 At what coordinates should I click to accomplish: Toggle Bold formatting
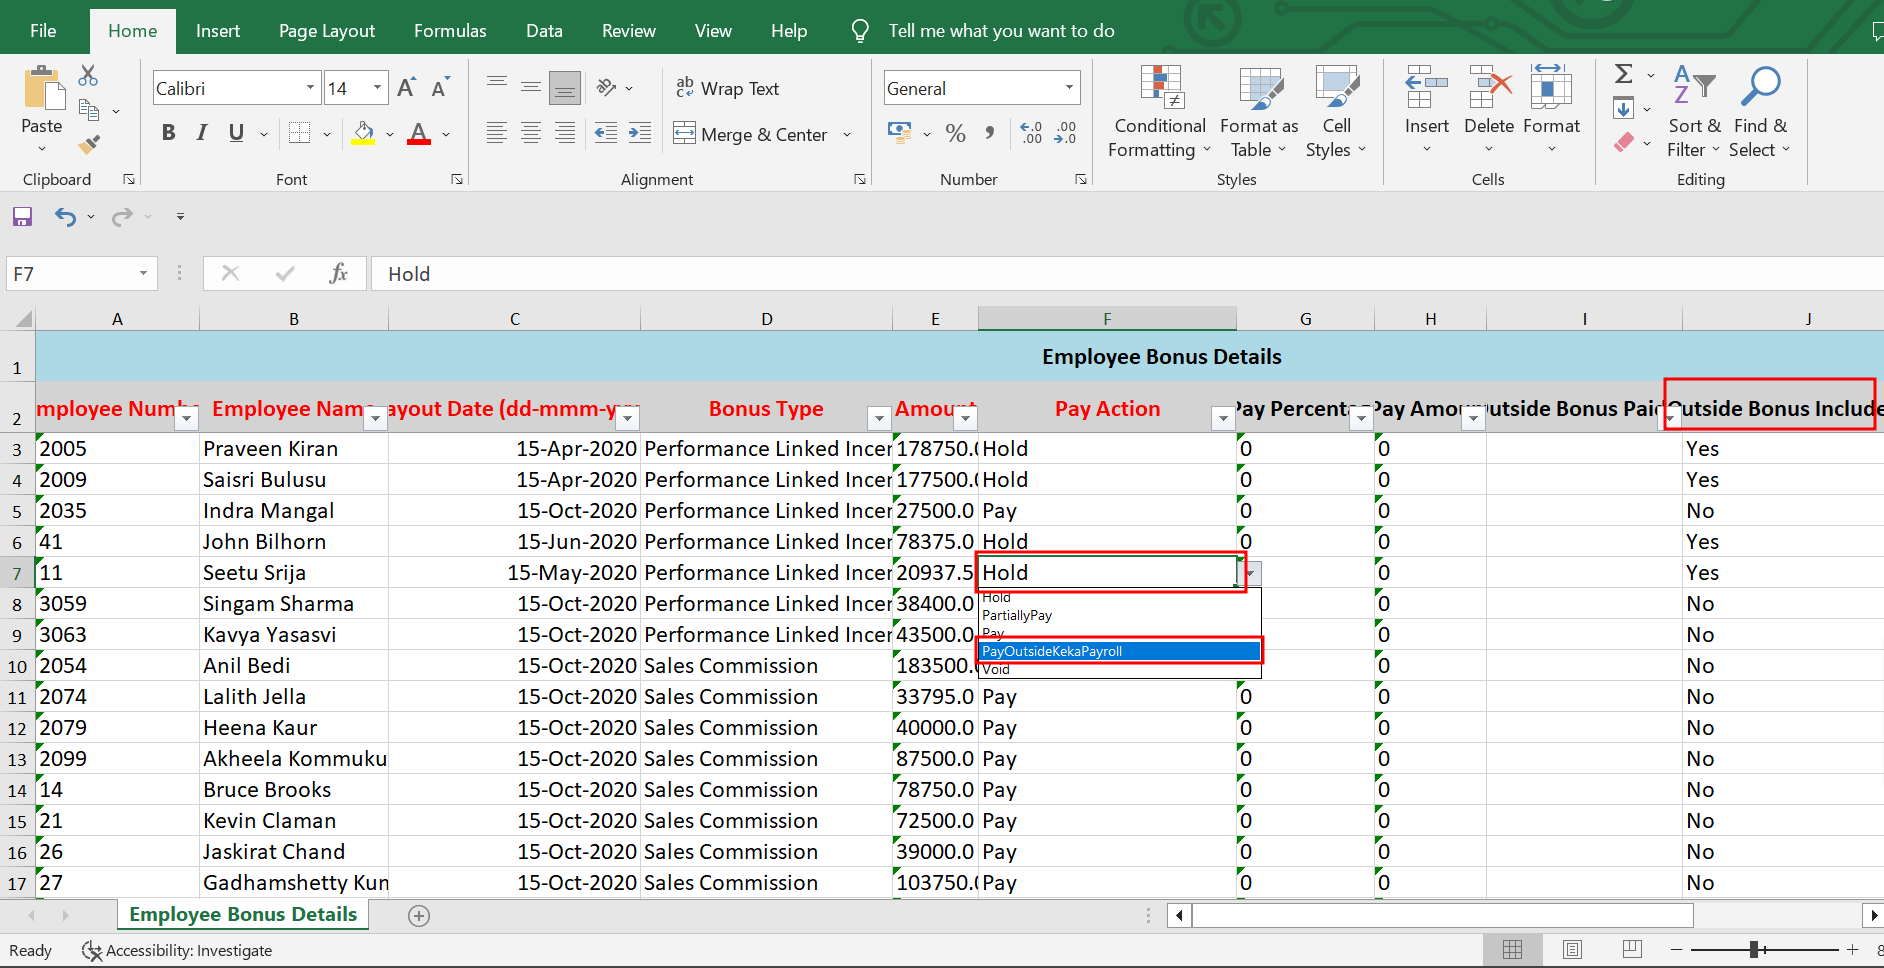pyautogui.click(x=168, y=133)
